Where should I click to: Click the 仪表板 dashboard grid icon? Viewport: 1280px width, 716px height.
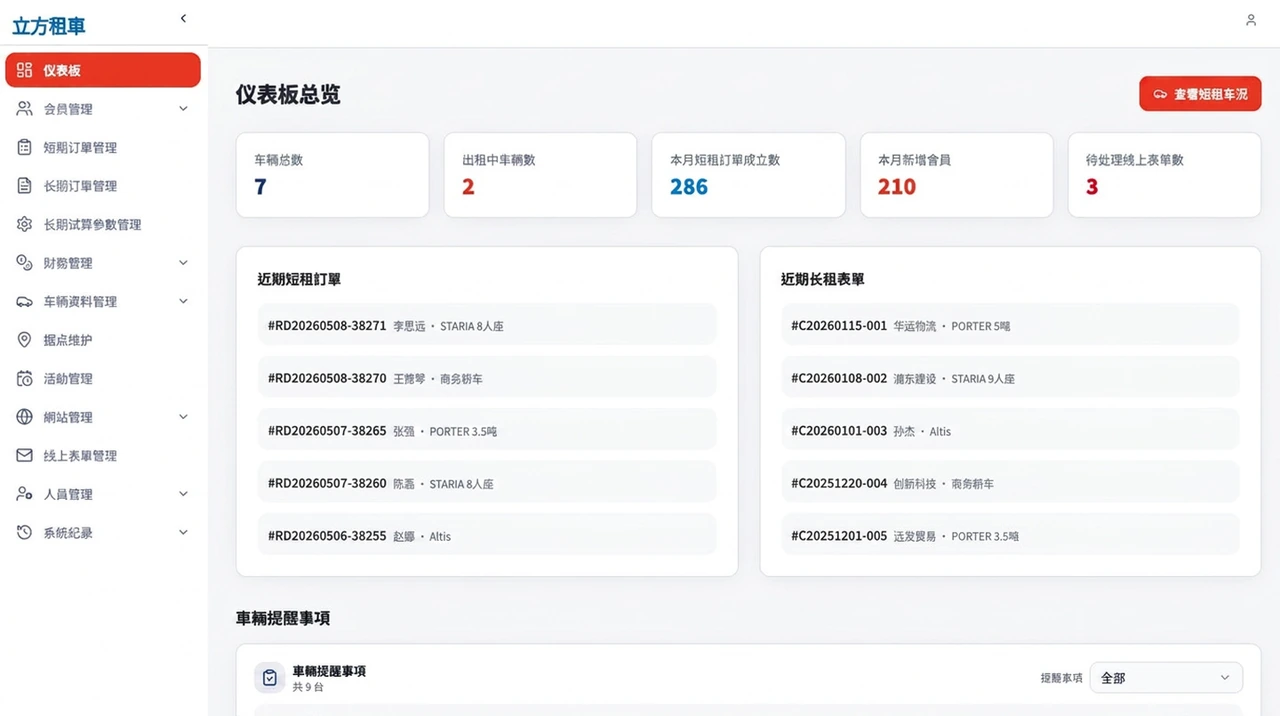click(25, 70)
